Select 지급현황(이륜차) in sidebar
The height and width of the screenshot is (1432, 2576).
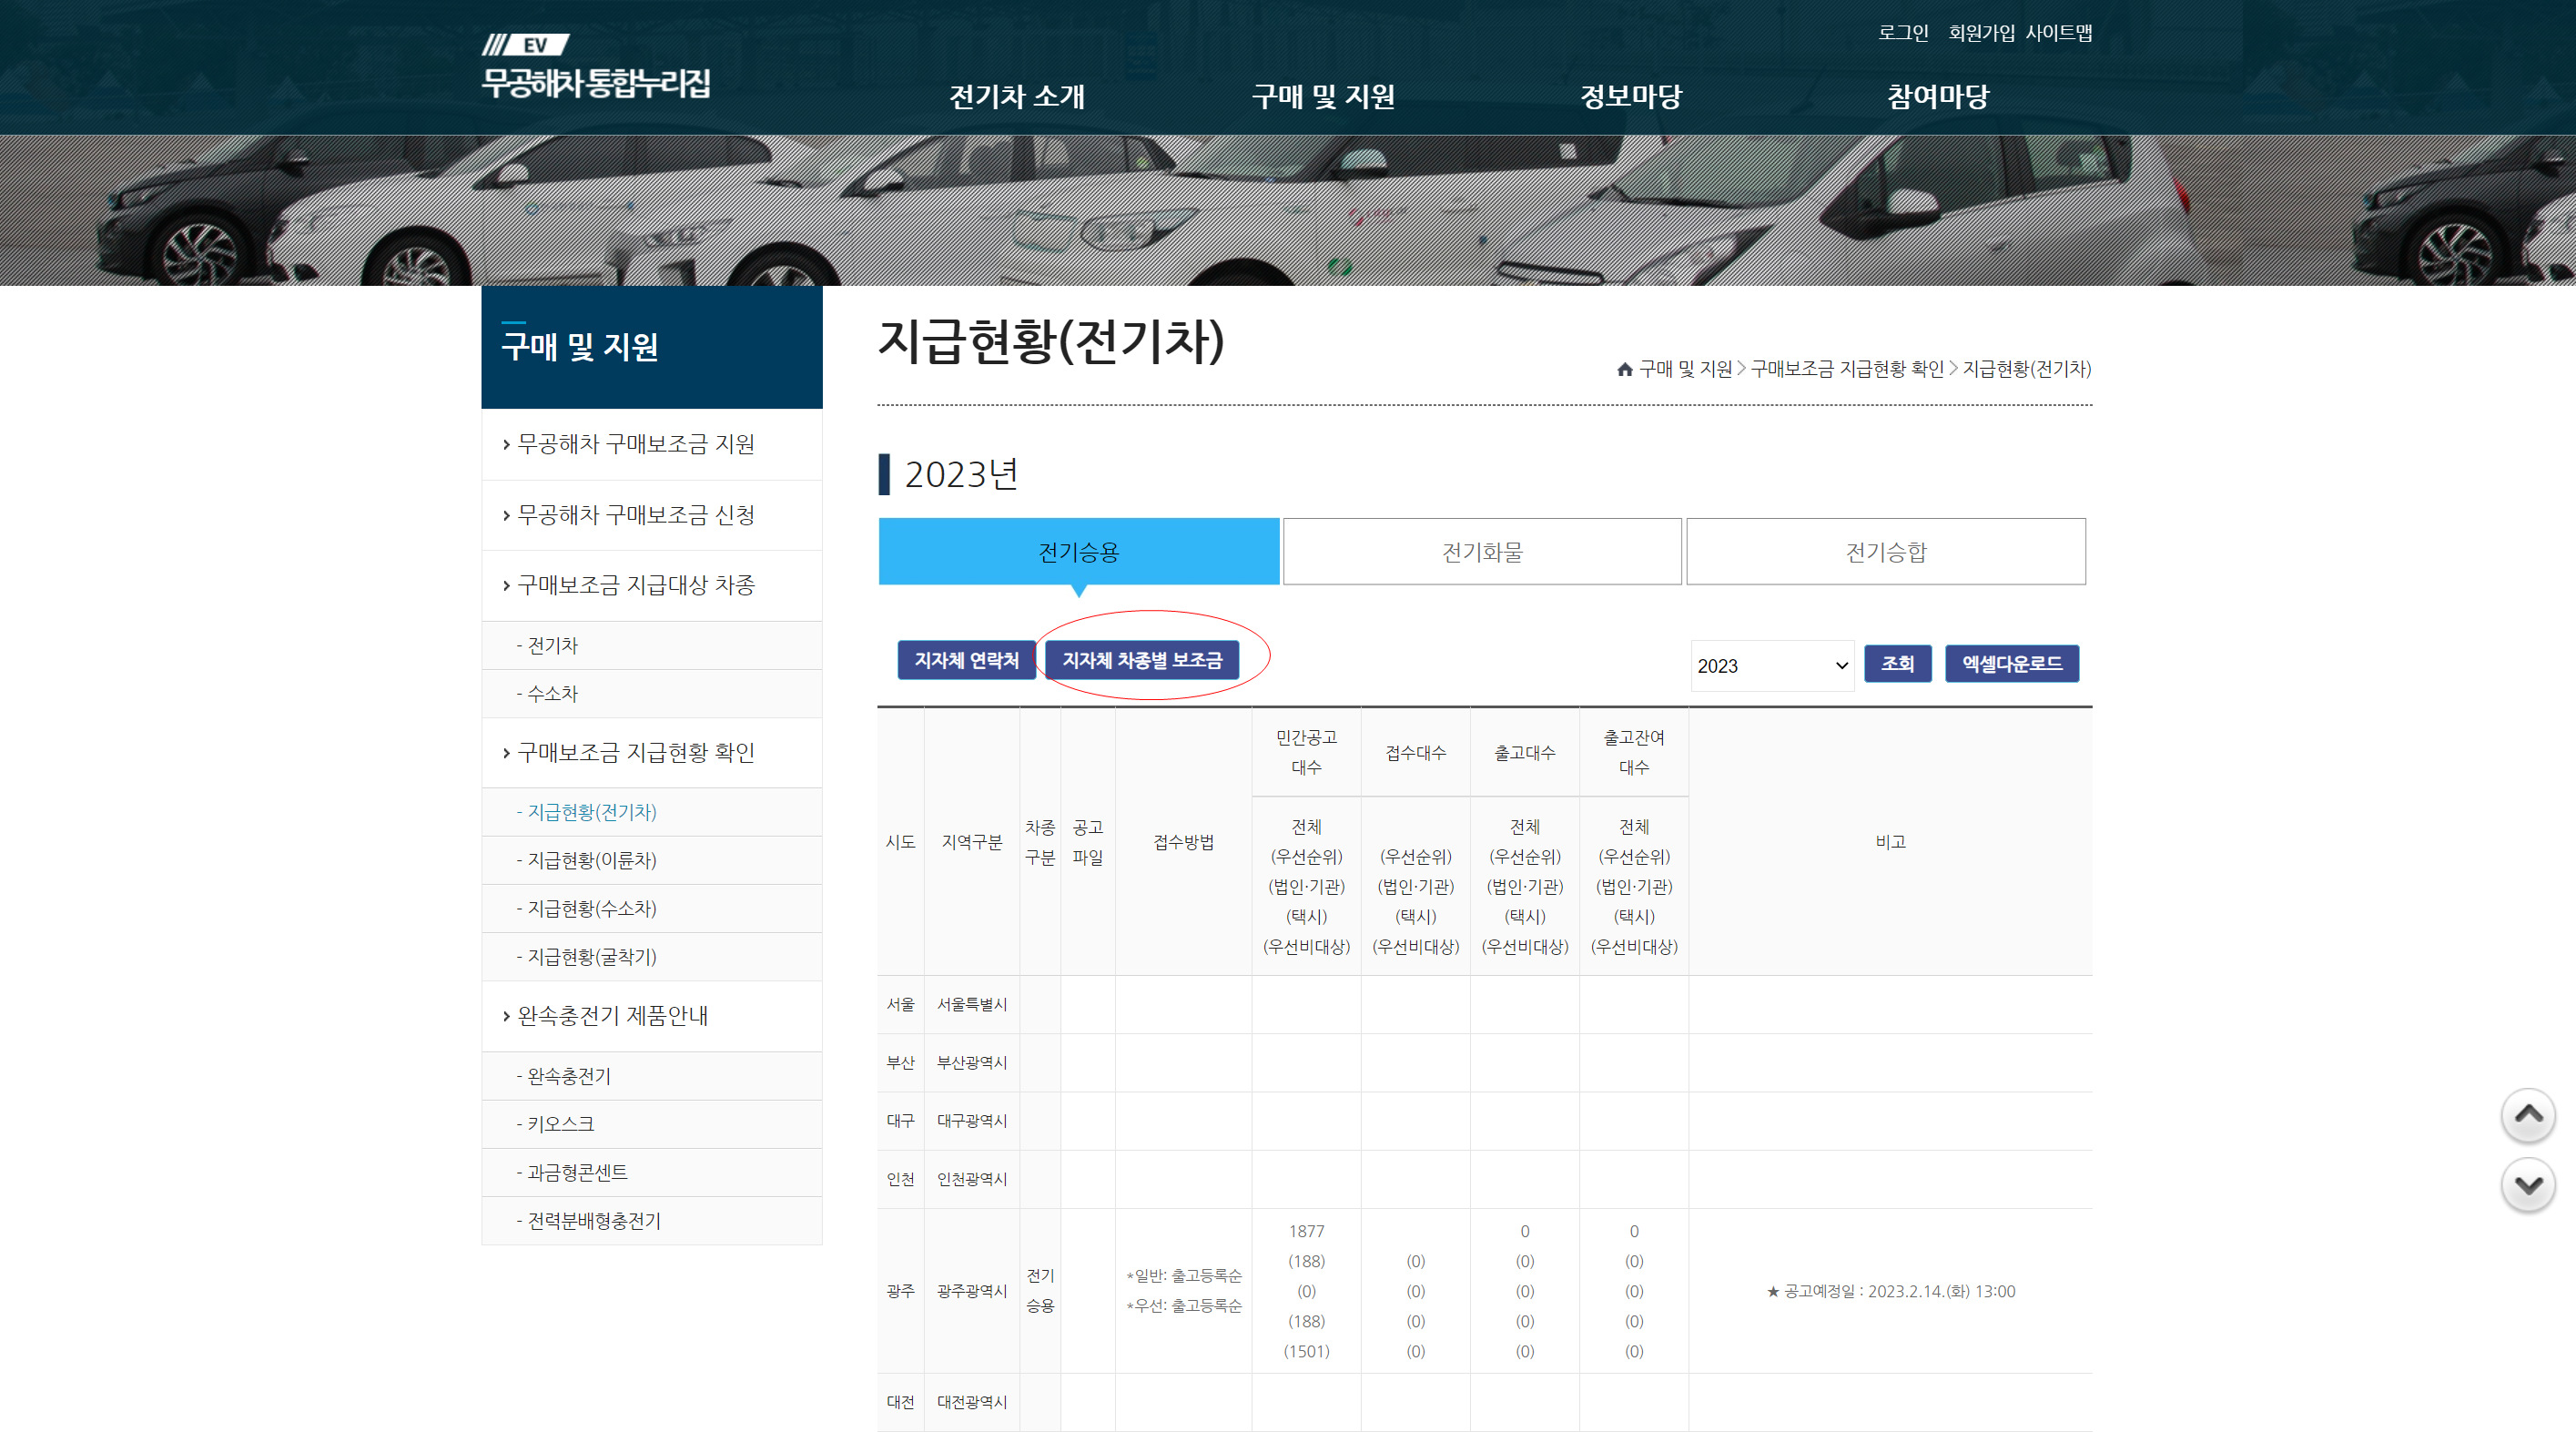tap(652, 860)
